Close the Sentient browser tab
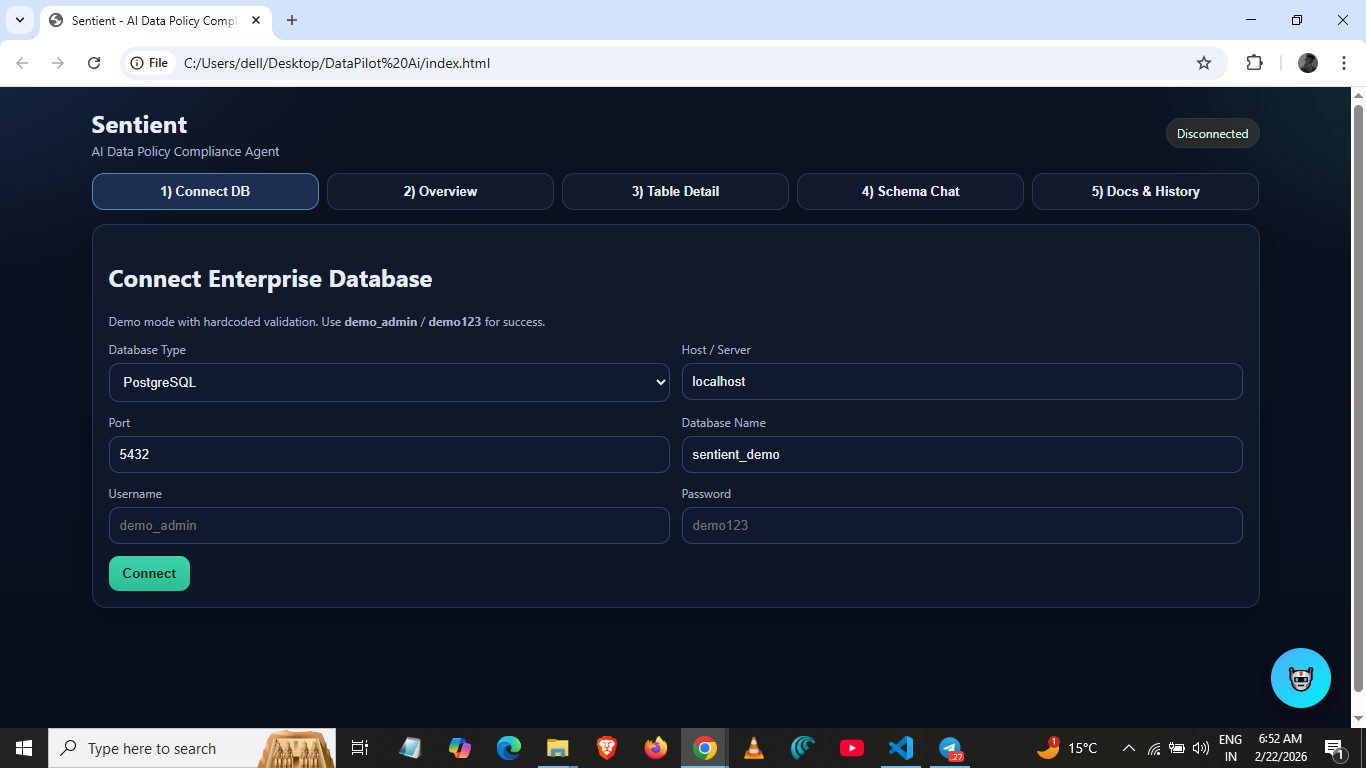 256,20
